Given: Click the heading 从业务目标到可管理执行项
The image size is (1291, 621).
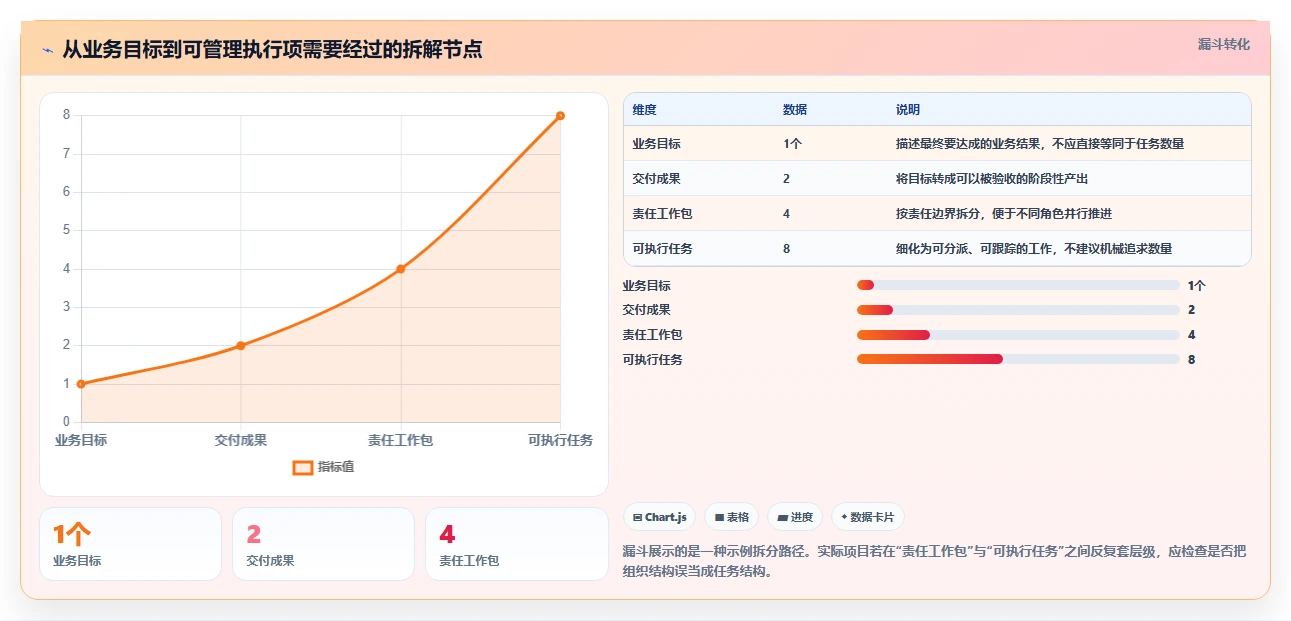Looking at the screenshot, I should click(x=273, y=50).
